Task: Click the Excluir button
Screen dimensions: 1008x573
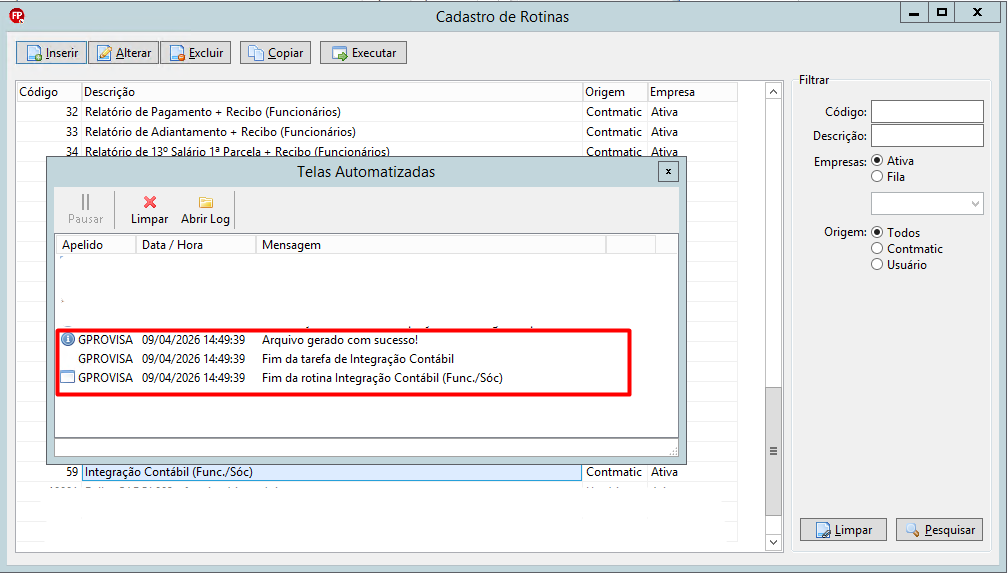Action: 195,53
